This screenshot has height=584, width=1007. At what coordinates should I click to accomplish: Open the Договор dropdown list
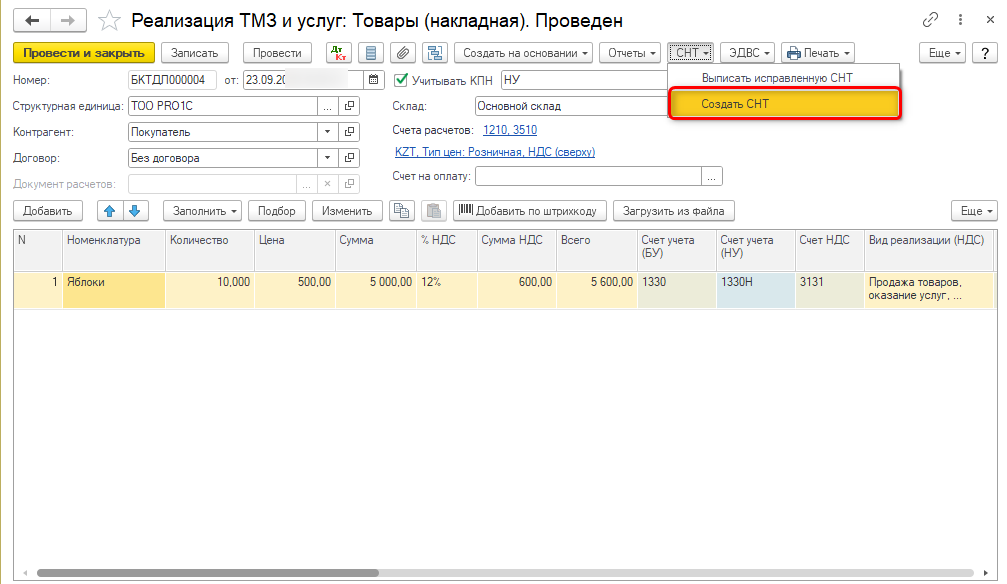click(328, 158)
